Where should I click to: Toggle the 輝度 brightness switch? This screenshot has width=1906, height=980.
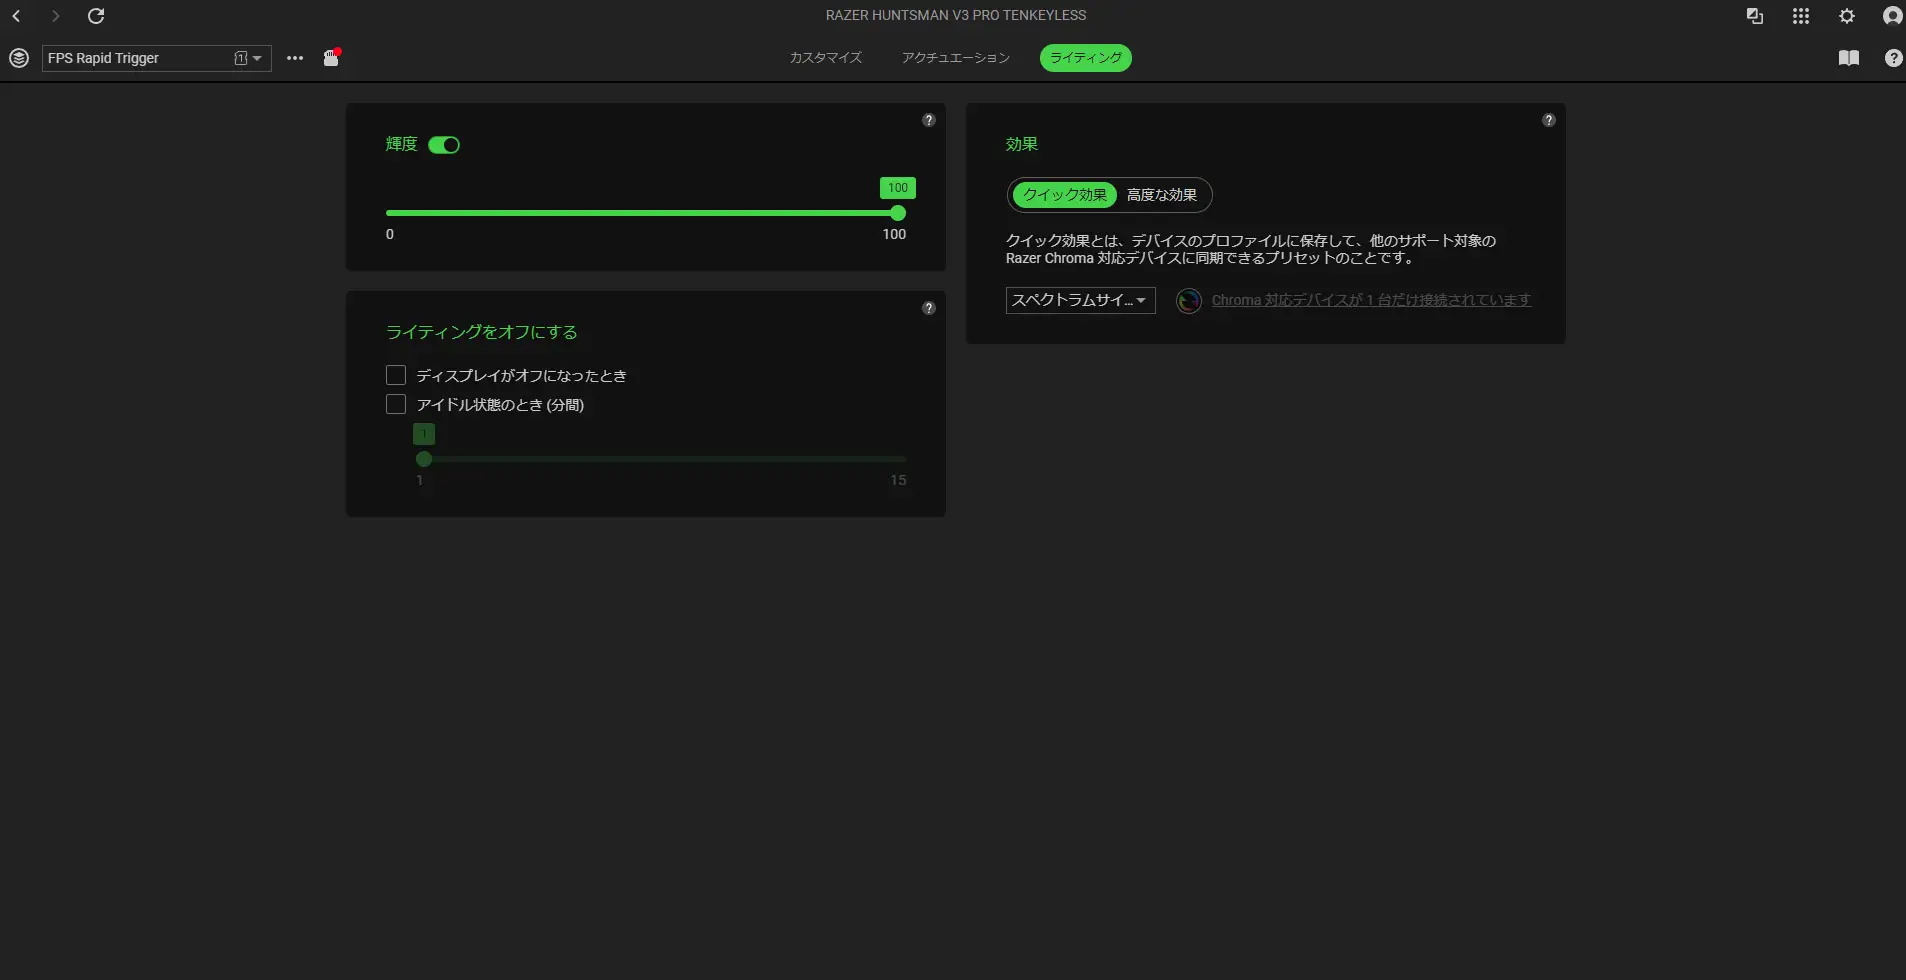coord(444,145)
